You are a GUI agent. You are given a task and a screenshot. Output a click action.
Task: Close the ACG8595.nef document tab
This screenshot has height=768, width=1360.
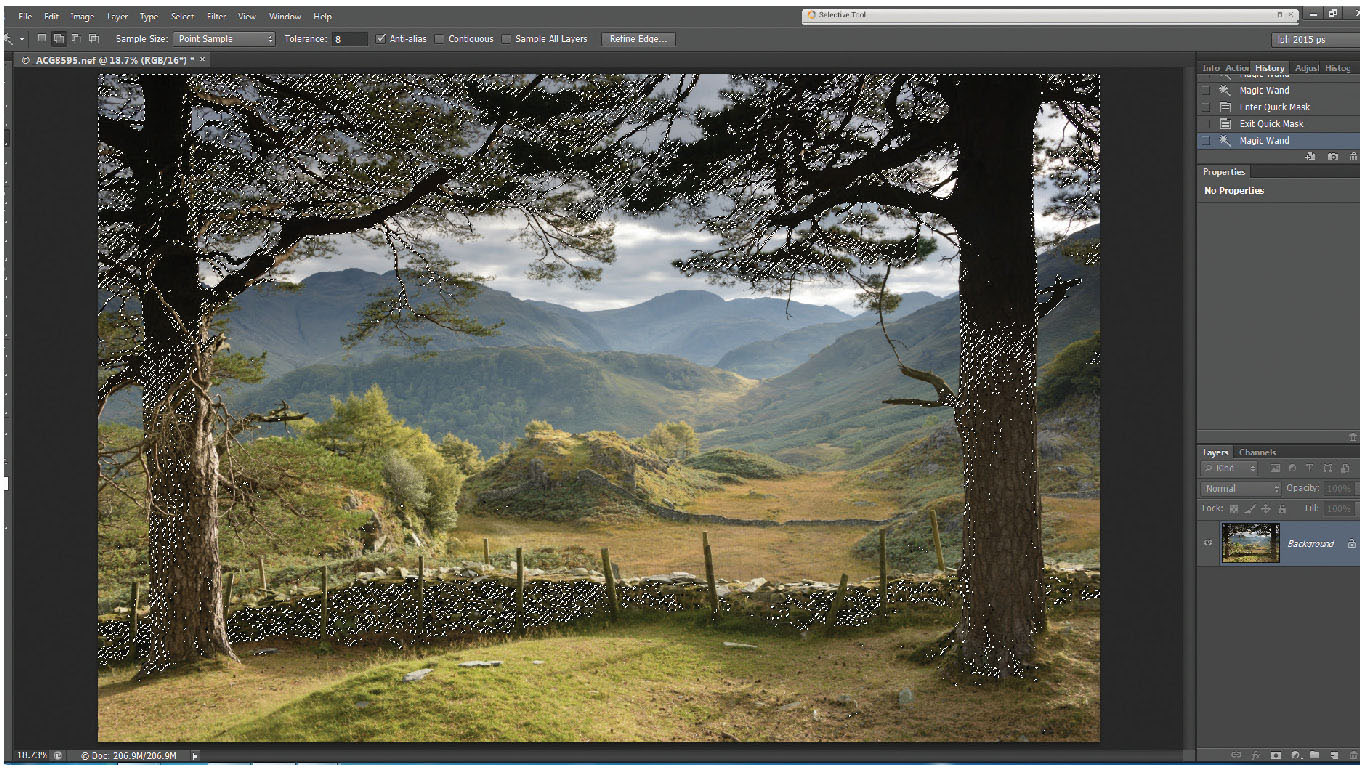point(203,60)
